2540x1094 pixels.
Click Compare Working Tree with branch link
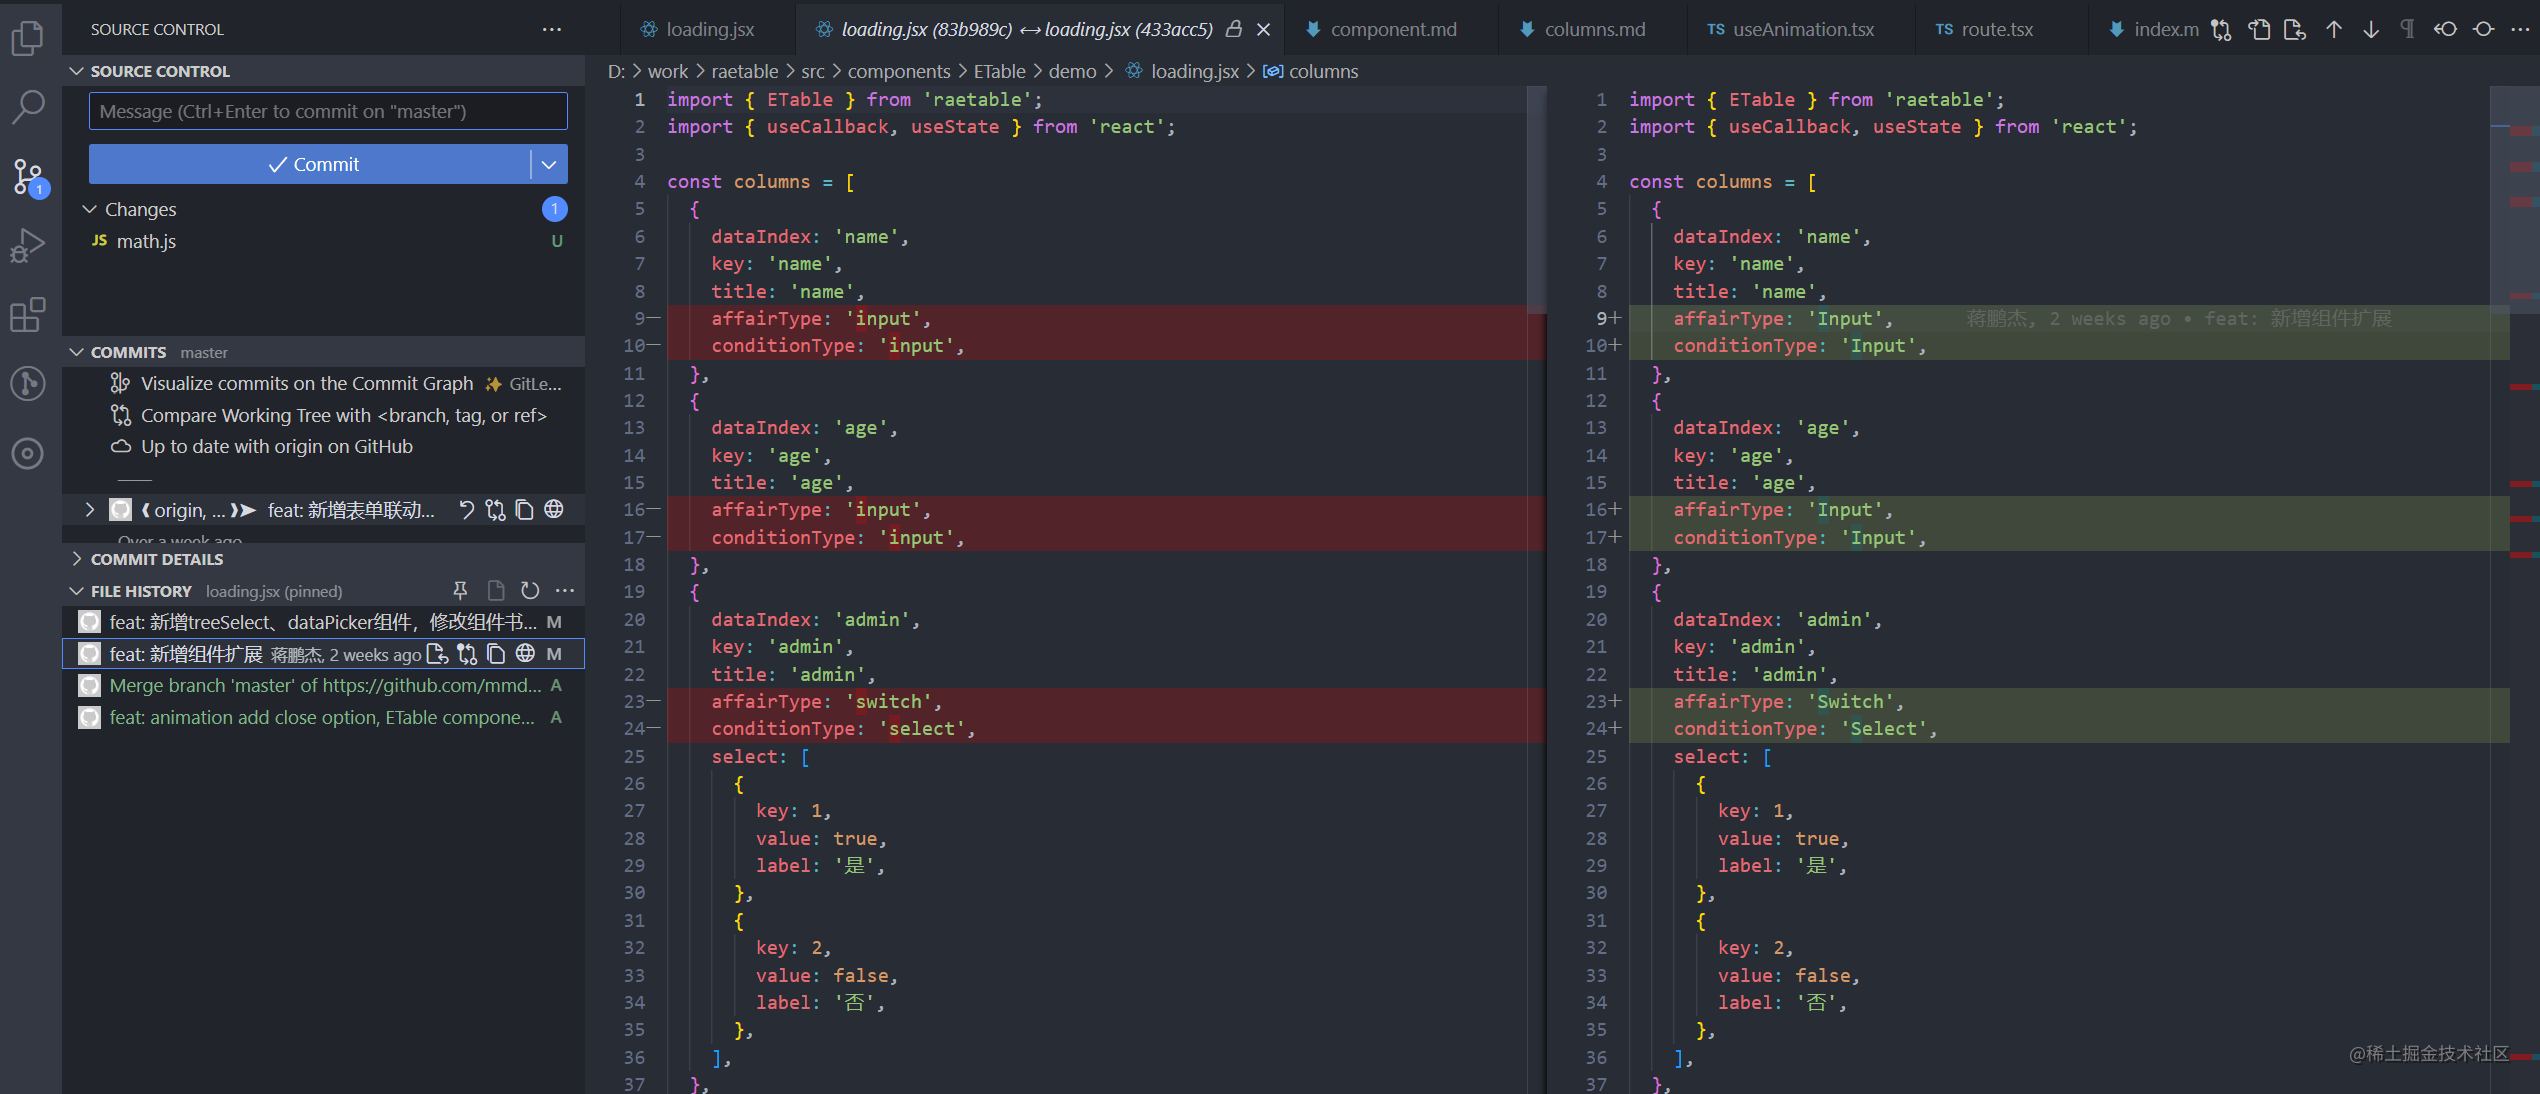343,415
